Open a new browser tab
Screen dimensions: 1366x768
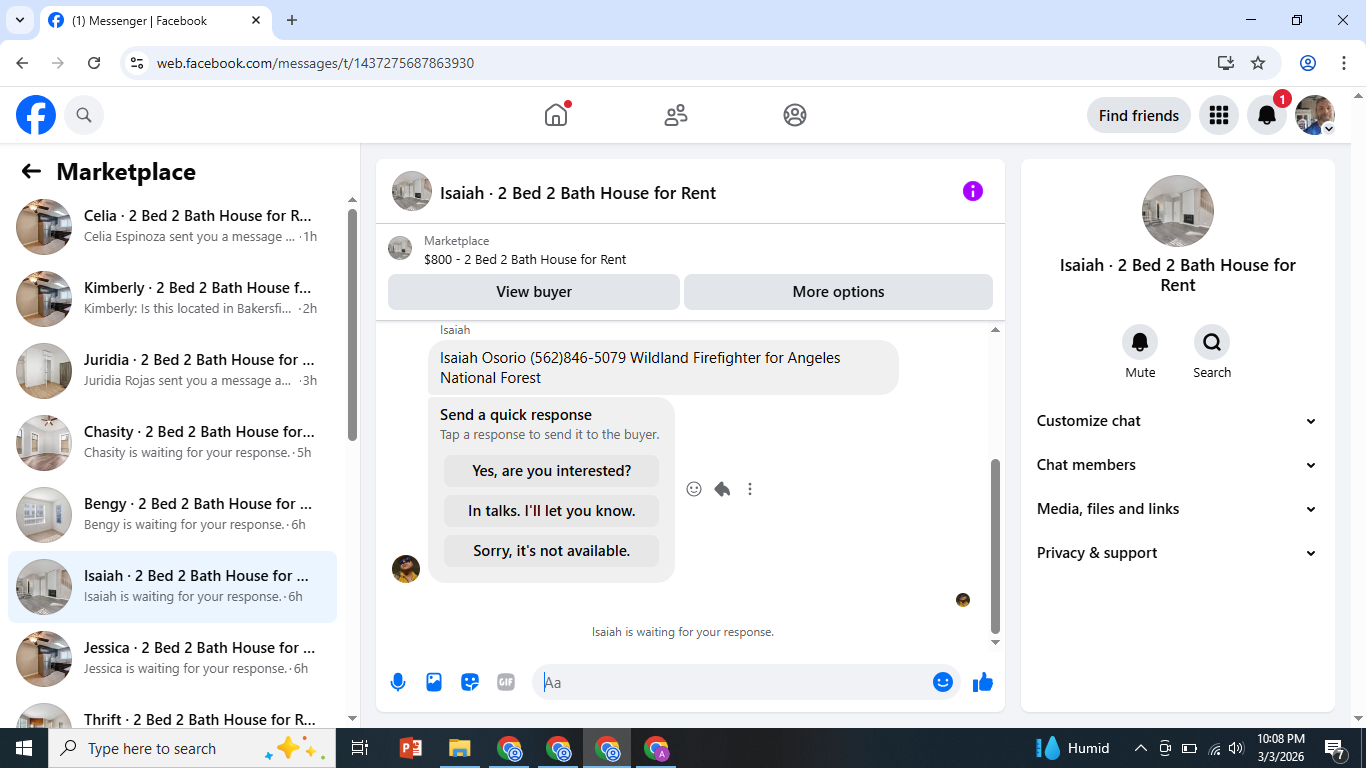click(x=292, y=20)
